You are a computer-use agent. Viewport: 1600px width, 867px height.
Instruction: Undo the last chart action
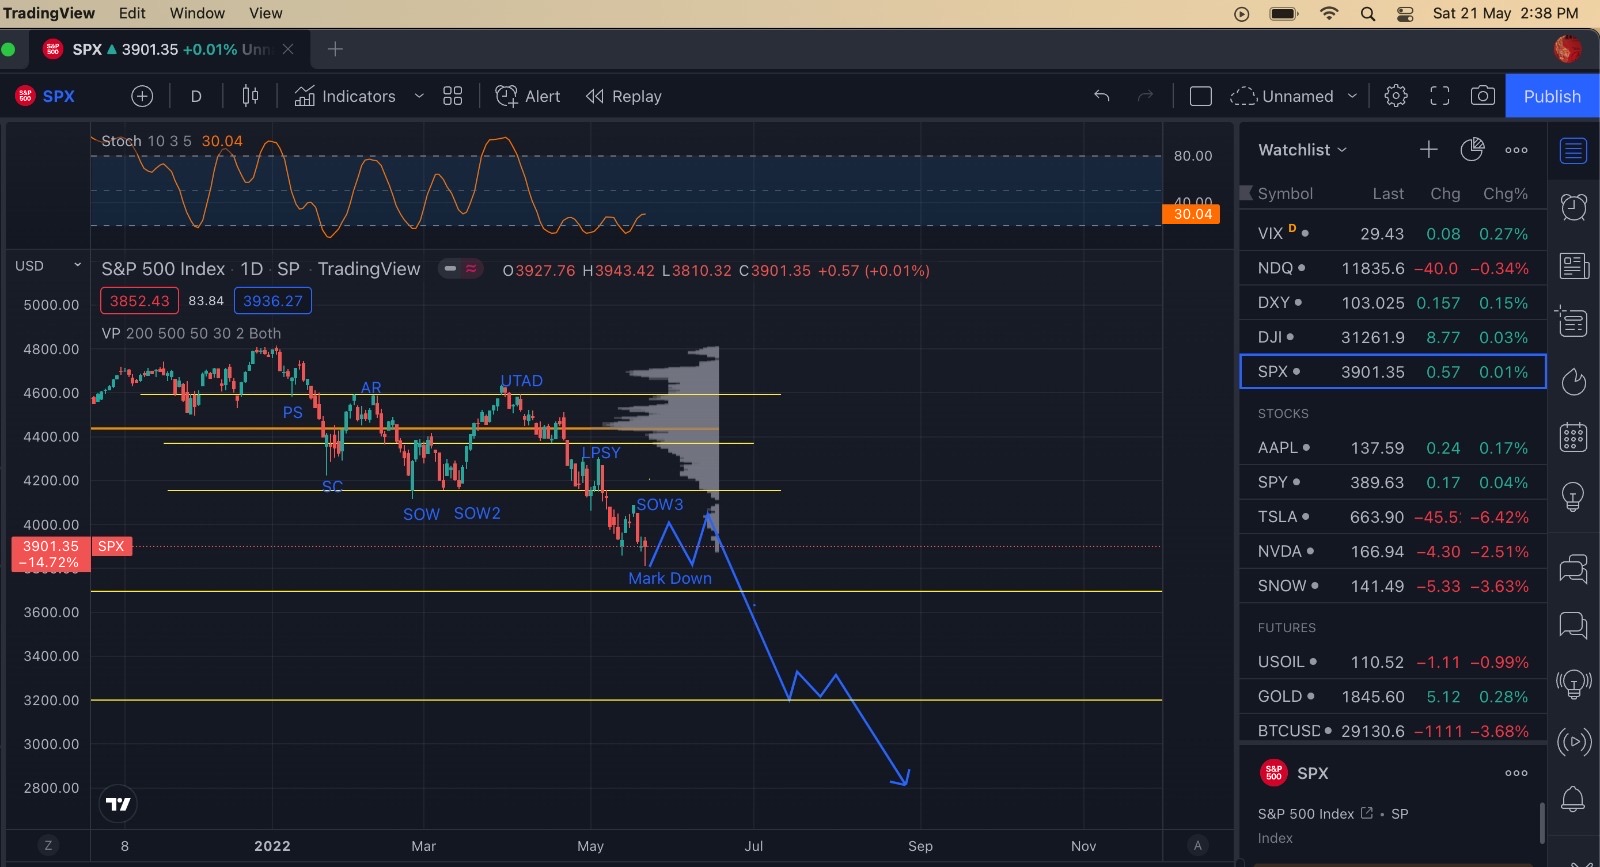[x=1102, y=96]
